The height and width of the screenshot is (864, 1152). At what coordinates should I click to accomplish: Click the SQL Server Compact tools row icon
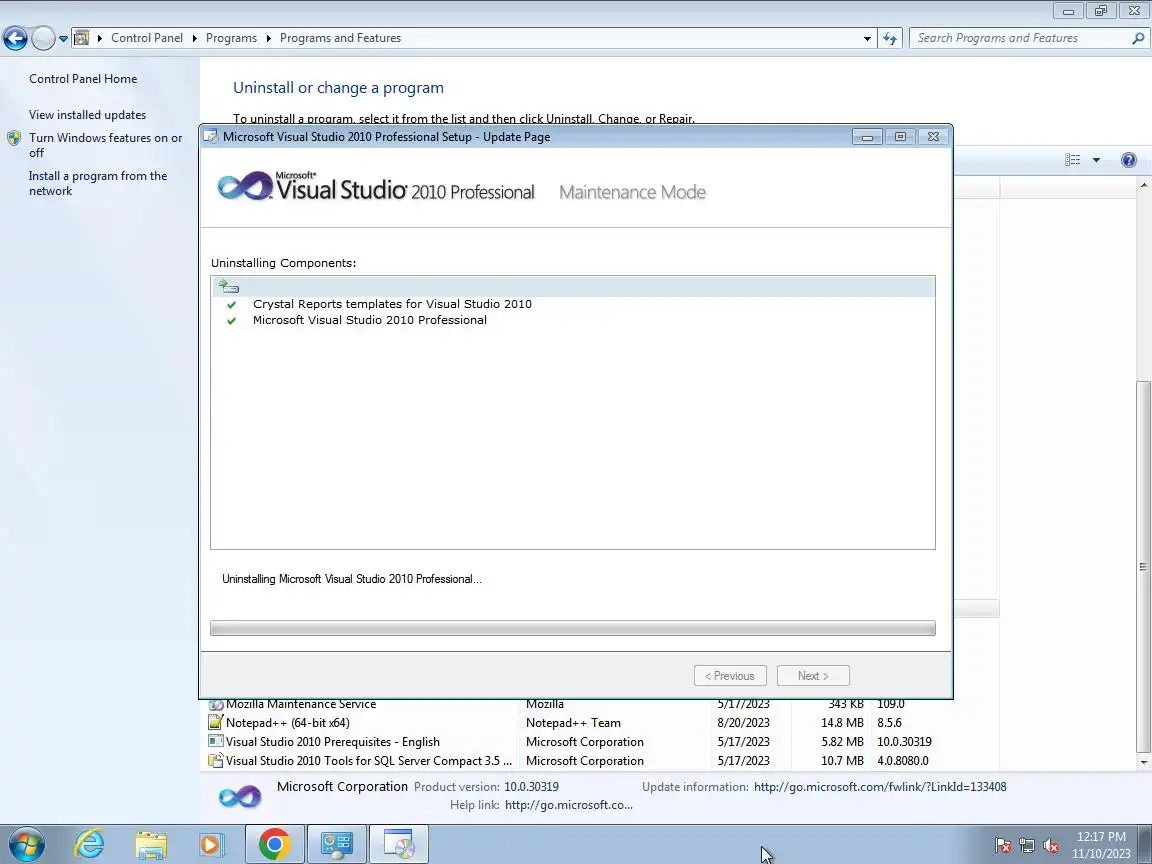point(215,760)
